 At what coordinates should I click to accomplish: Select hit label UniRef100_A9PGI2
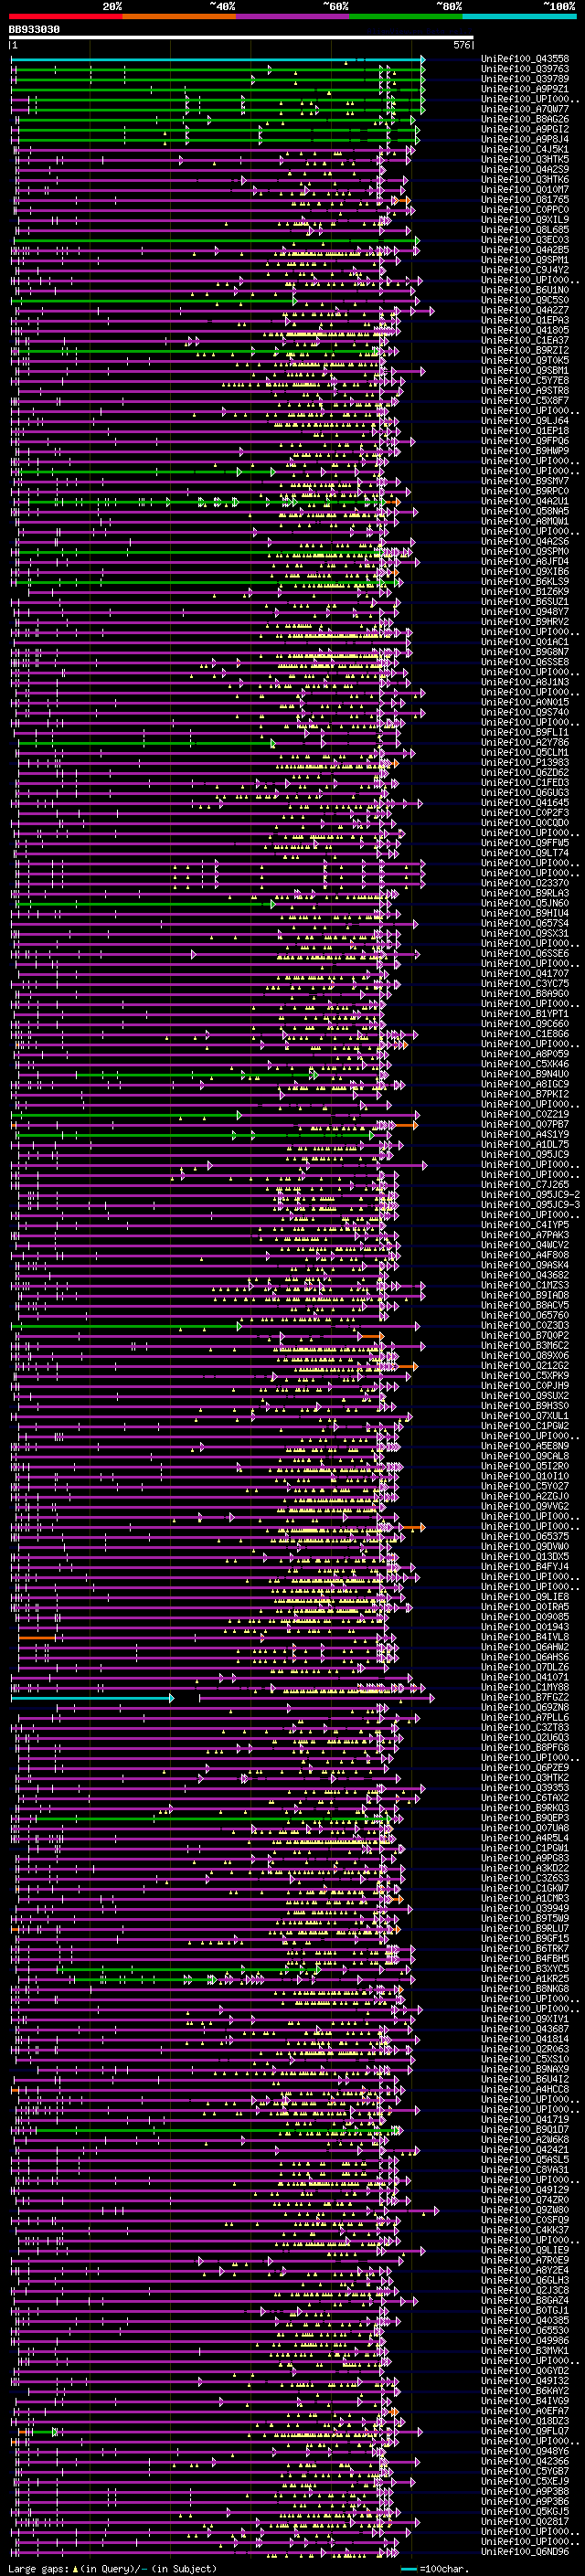point(525,129)
